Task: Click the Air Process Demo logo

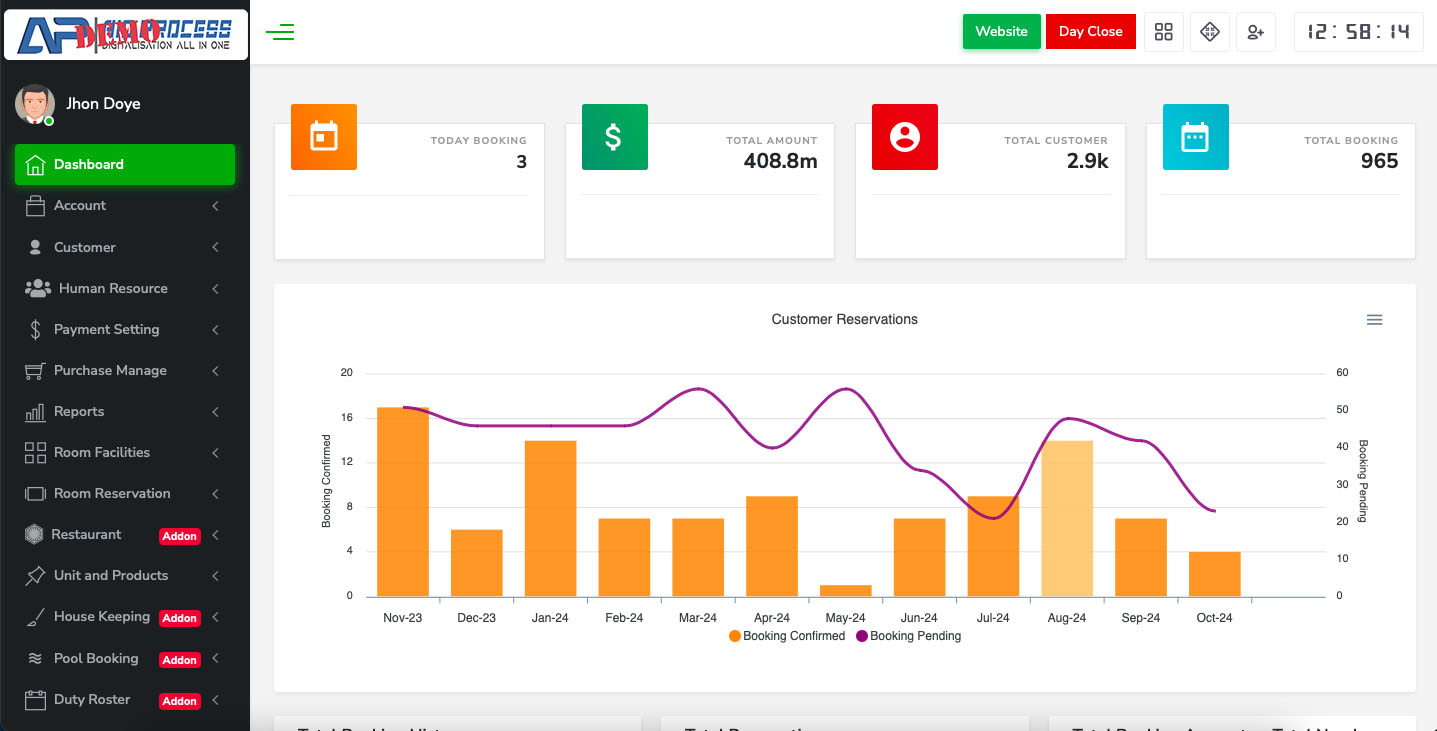Action: pyautogui.click(x=125, y=35)
